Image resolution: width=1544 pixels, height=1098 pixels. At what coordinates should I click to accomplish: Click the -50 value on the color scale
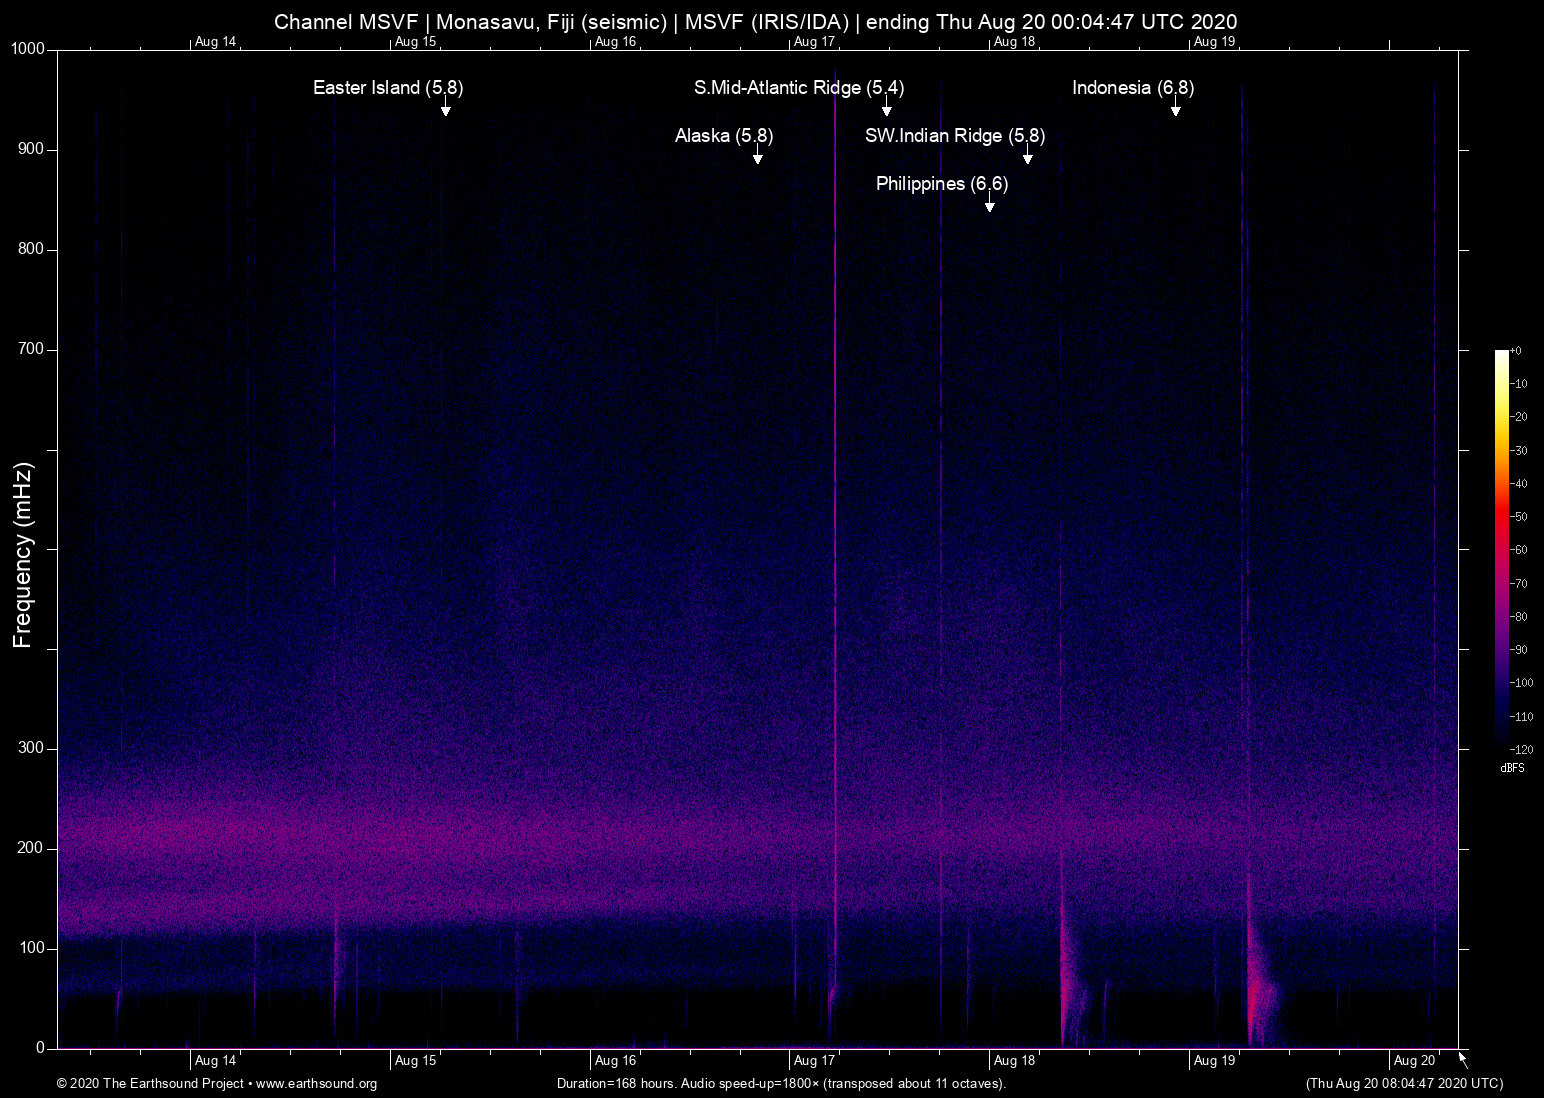pos(1519,517)
